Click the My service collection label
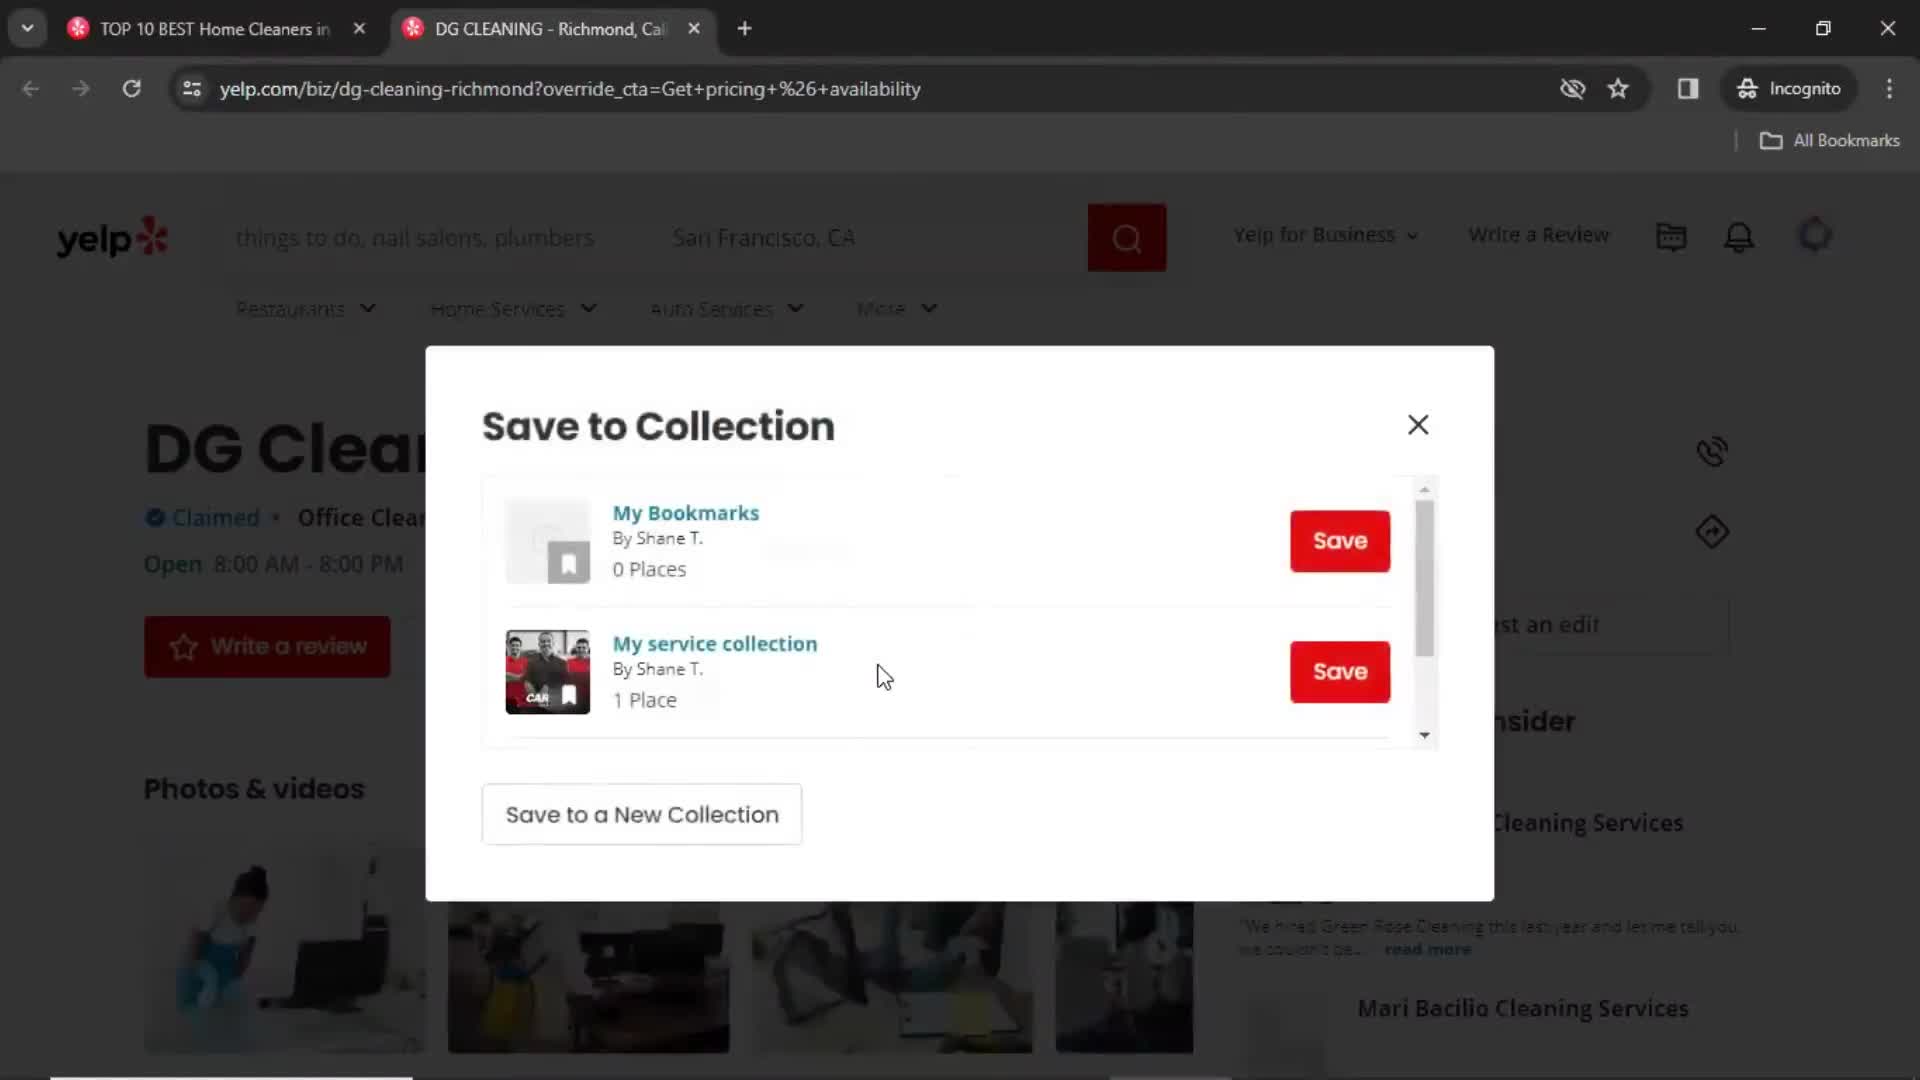 click(x=713, y=644)
